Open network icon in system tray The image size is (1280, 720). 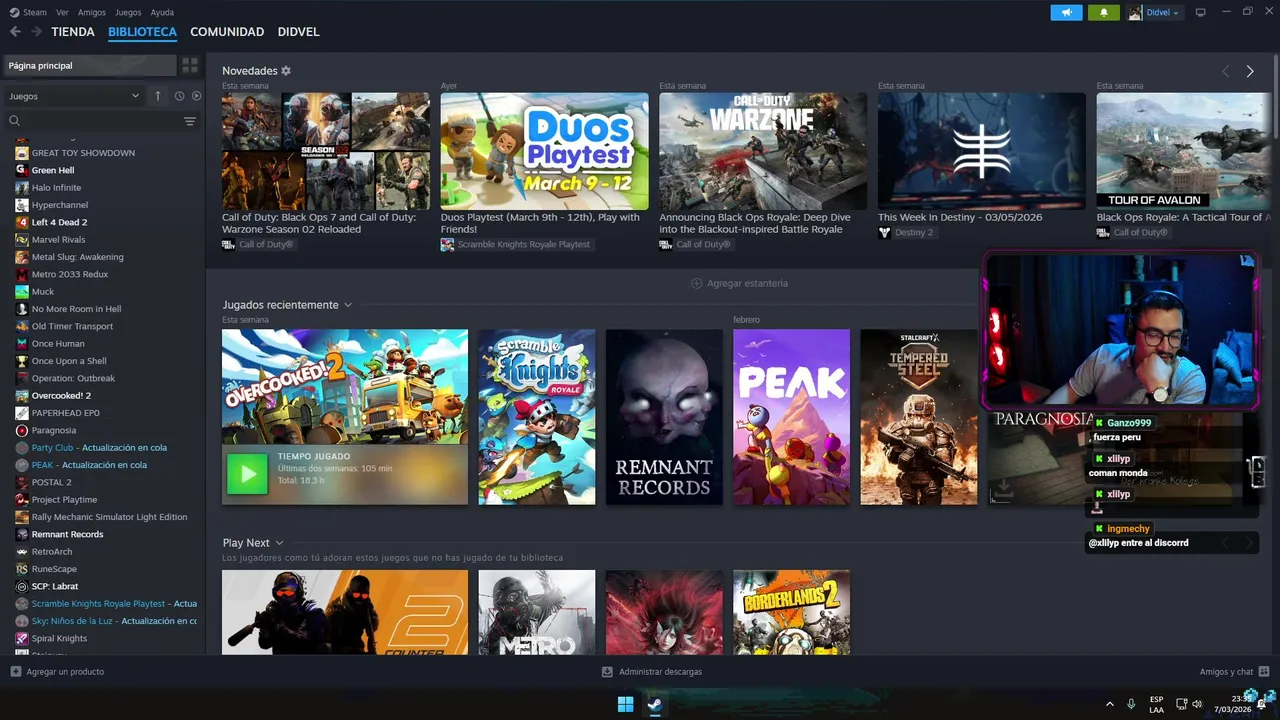pos(1181,704)
